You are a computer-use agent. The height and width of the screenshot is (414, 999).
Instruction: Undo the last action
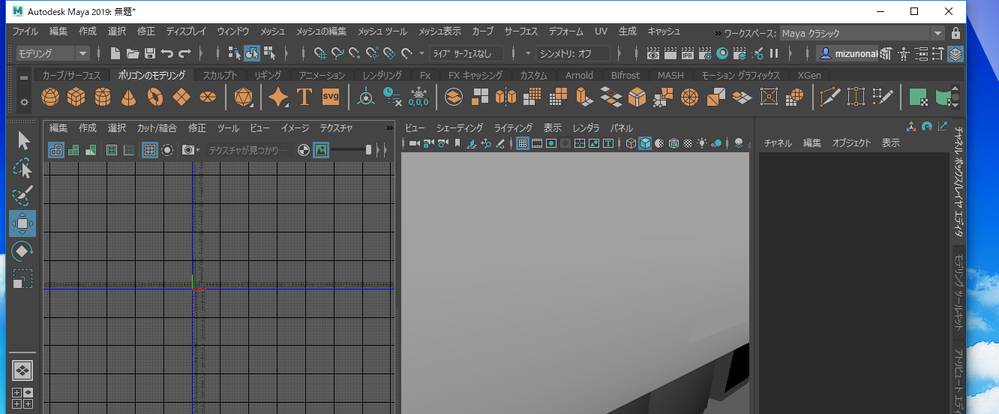click(167, 54)
